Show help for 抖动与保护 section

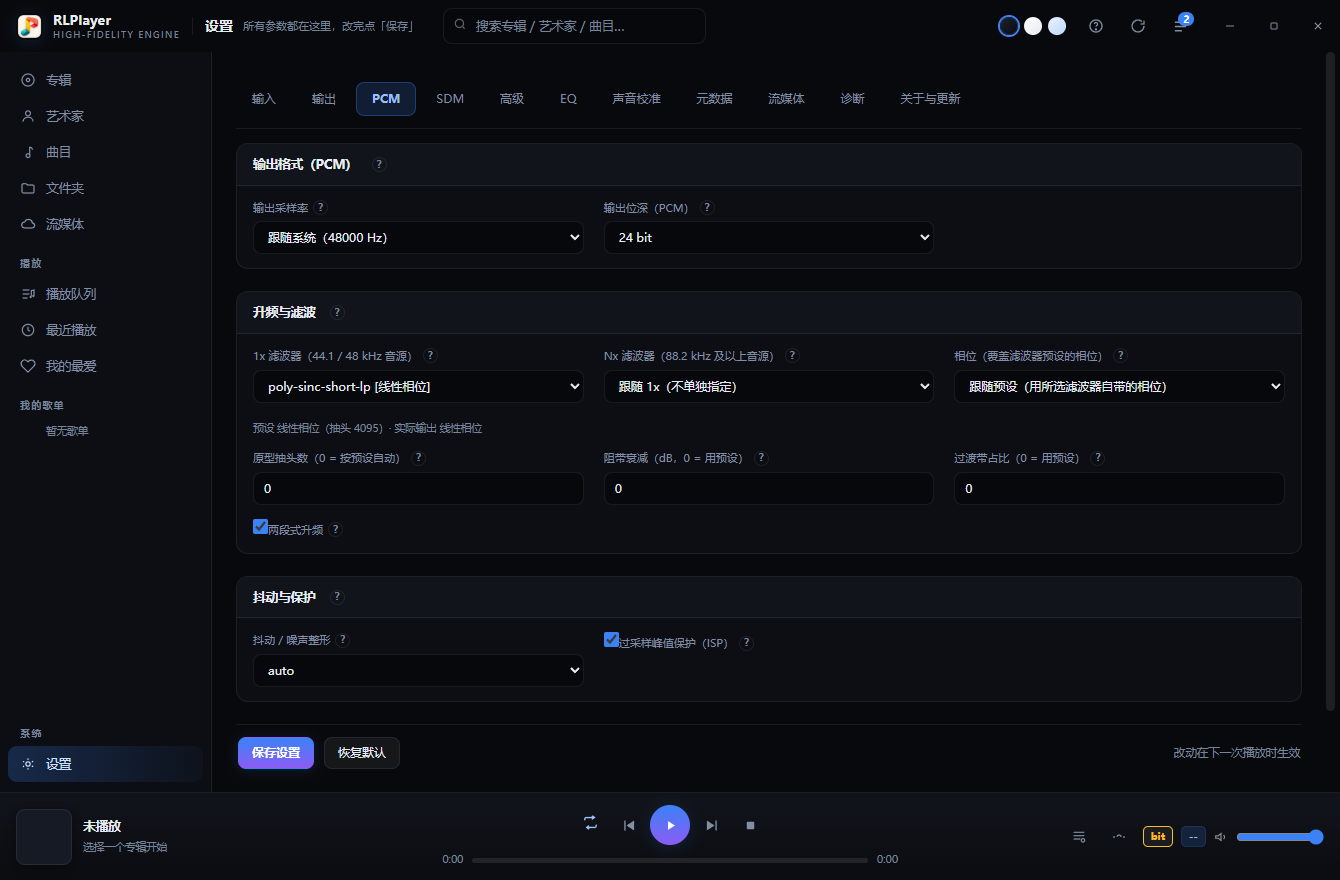(x=337, y=597)
